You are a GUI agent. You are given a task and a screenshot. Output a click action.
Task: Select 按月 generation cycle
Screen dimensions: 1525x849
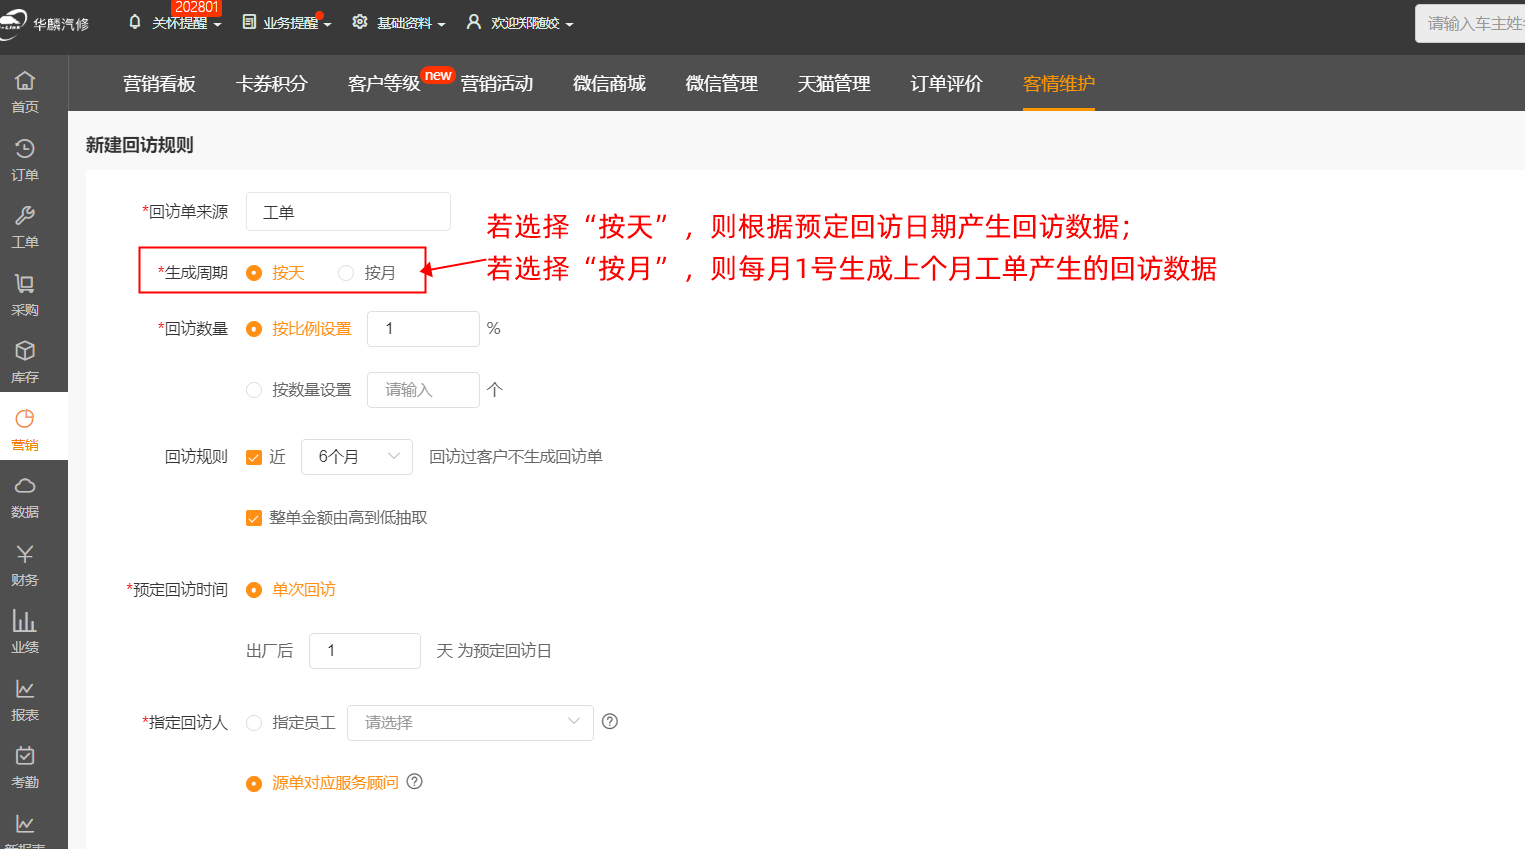346,273
